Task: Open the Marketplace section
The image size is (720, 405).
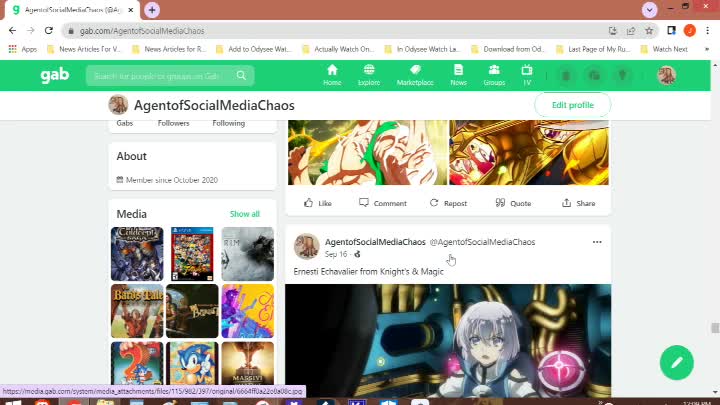Action: (x=415, y=75)
